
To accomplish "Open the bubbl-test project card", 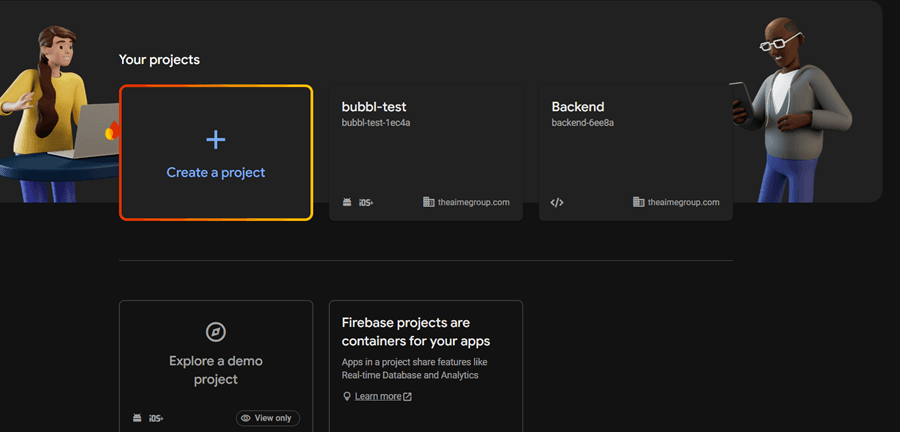I will (x=426, y=153).
